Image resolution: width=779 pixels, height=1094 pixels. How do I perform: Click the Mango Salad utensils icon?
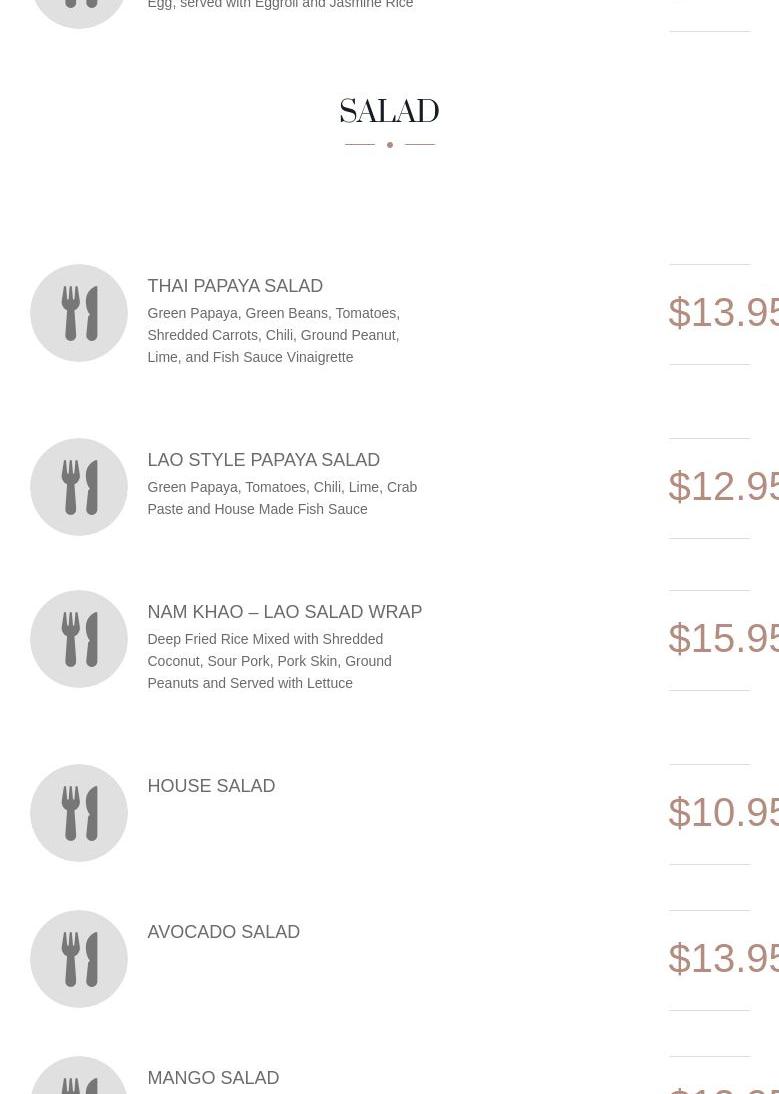pyautogui.click(x=79, y=1080)
